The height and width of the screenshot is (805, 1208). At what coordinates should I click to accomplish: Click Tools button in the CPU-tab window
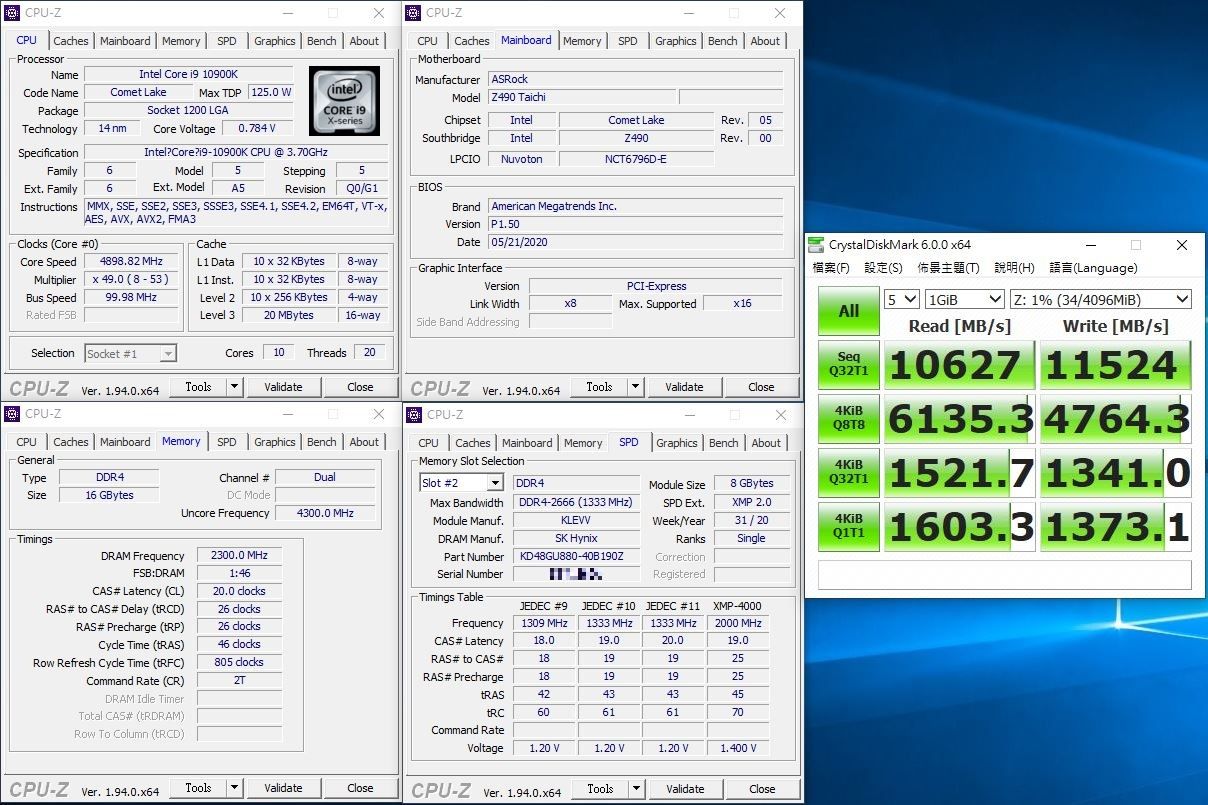[x=198, y=387]
